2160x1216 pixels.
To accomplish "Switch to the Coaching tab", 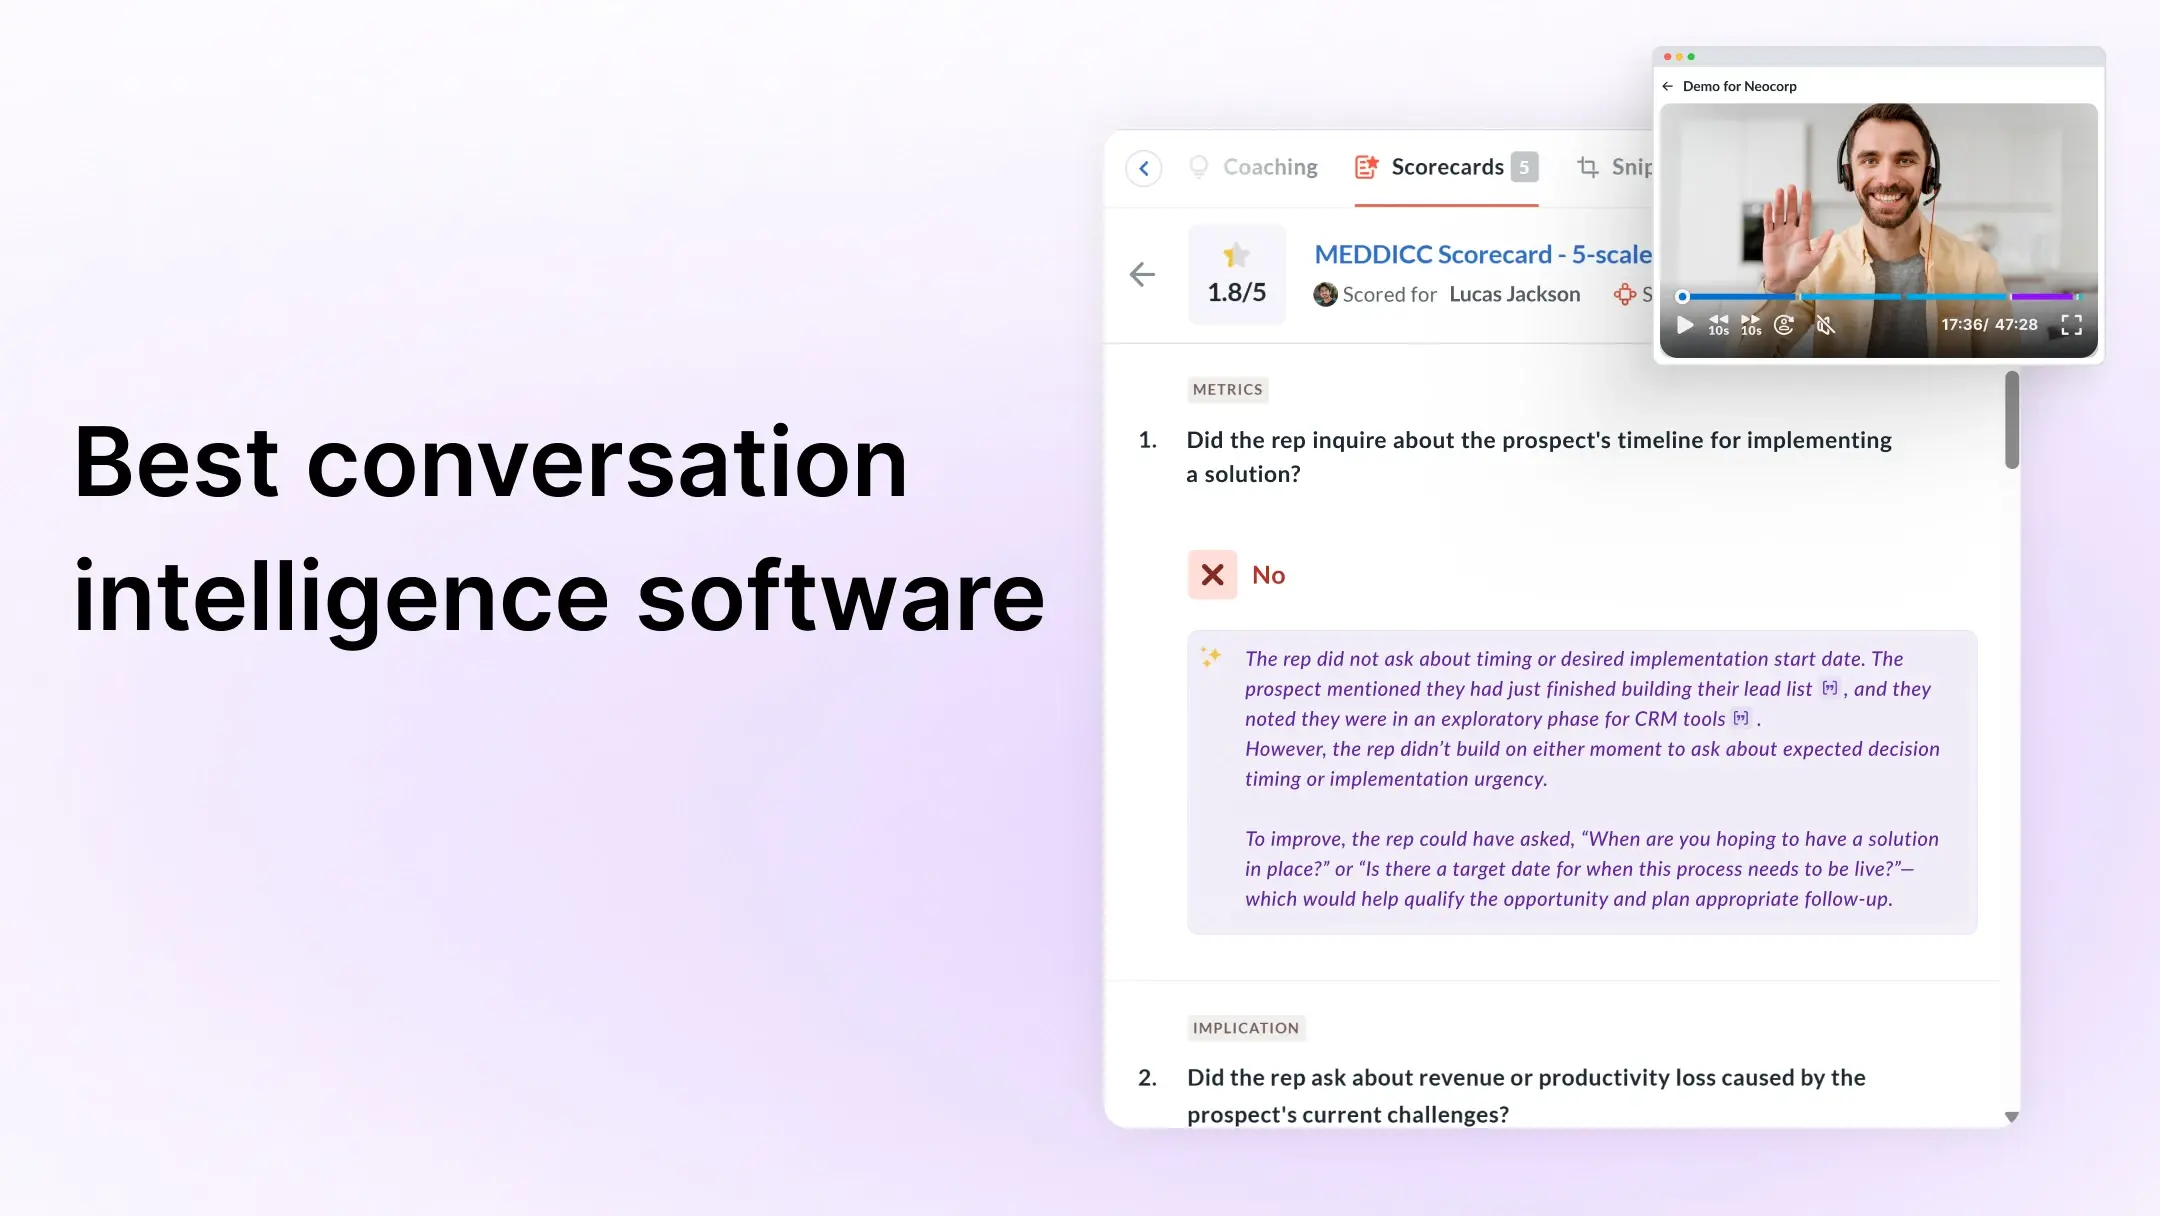I will click(x=1269, y=167).
